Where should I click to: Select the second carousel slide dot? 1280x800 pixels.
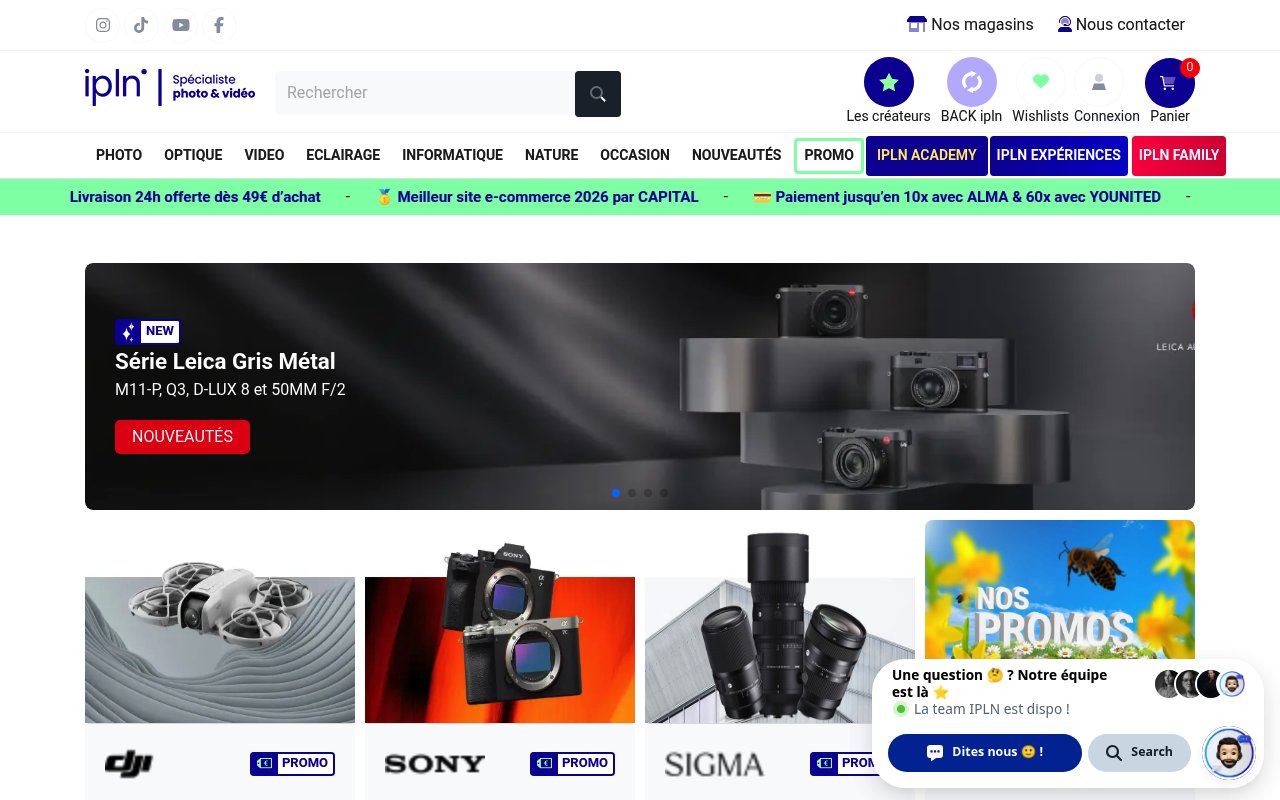tap(632, 493)
